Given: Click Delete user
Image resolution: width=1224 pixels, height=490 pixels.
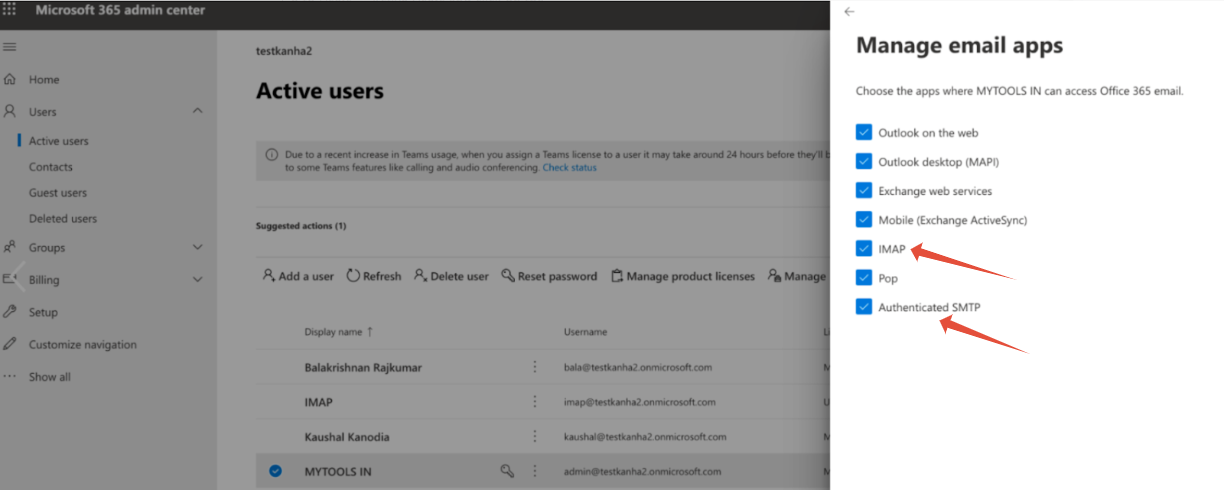Looking at the screenshot, I should point(451,276).
